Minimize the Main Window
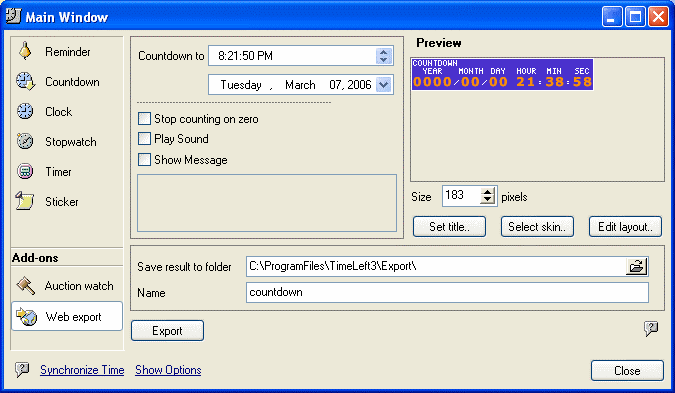Screen dimensions: 675x393 tap(612, 17)
